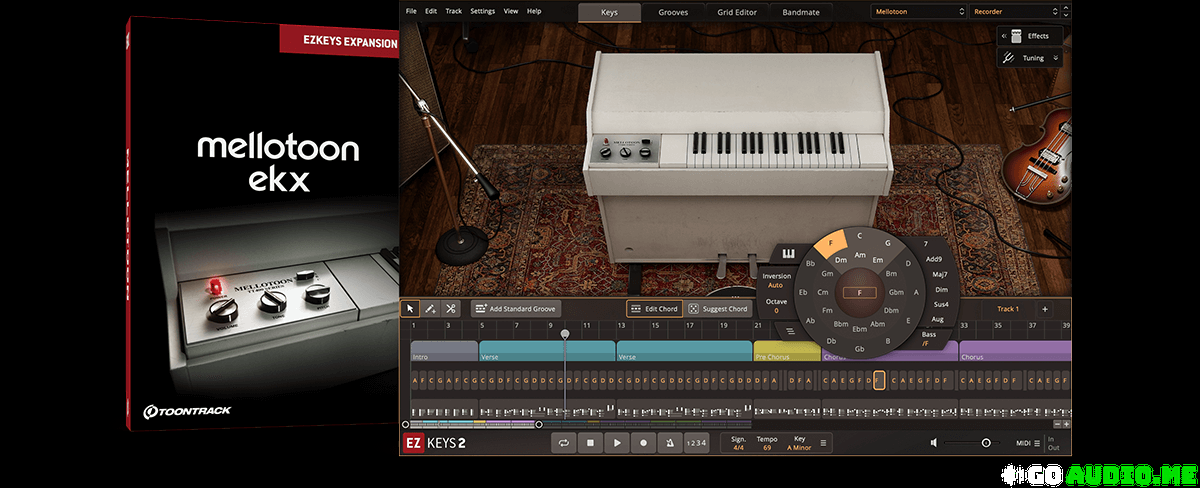This screenshot has width=1200, height=488.
Task: Select the arrow pointer tool
Action: point(410,309)
